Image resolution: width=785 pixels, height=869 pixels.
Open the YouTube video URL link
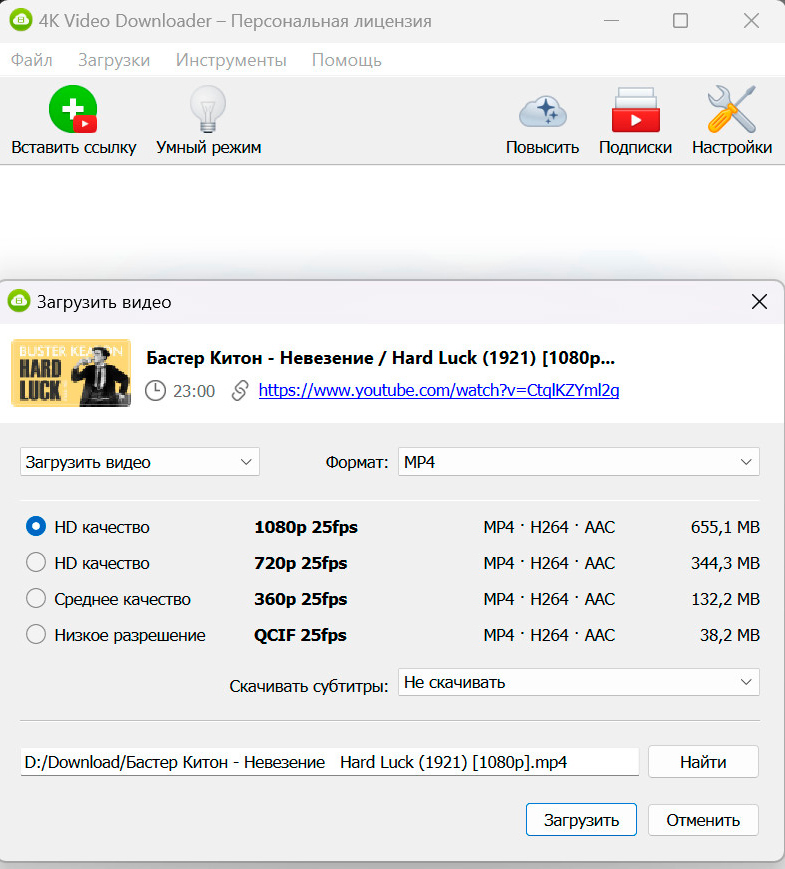438,391
